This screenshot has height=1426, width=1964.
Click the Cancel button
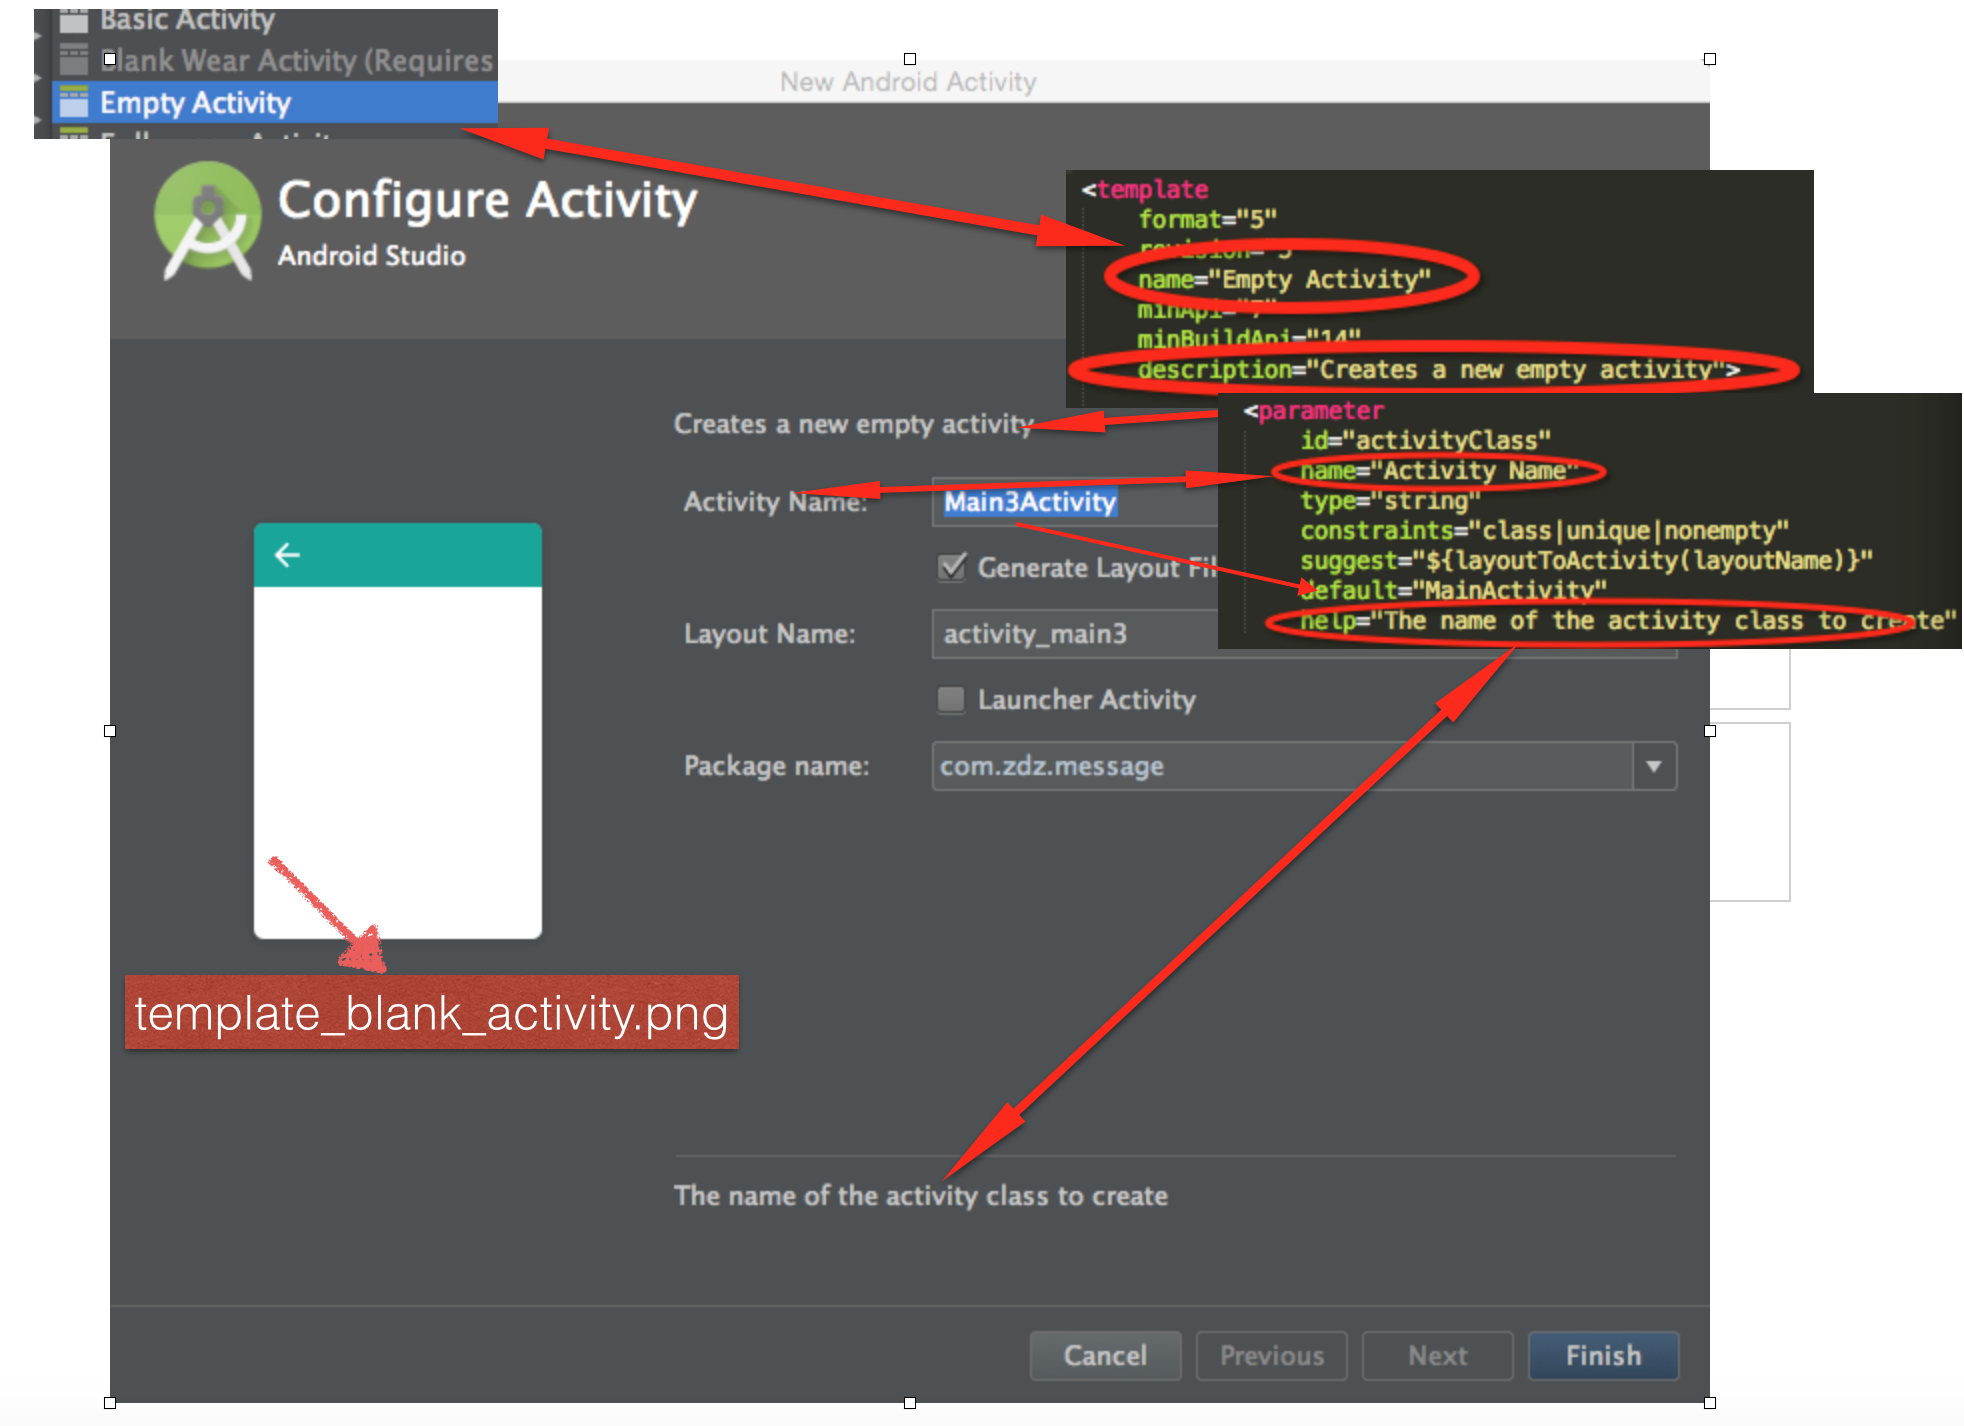click(1105, 1355)
